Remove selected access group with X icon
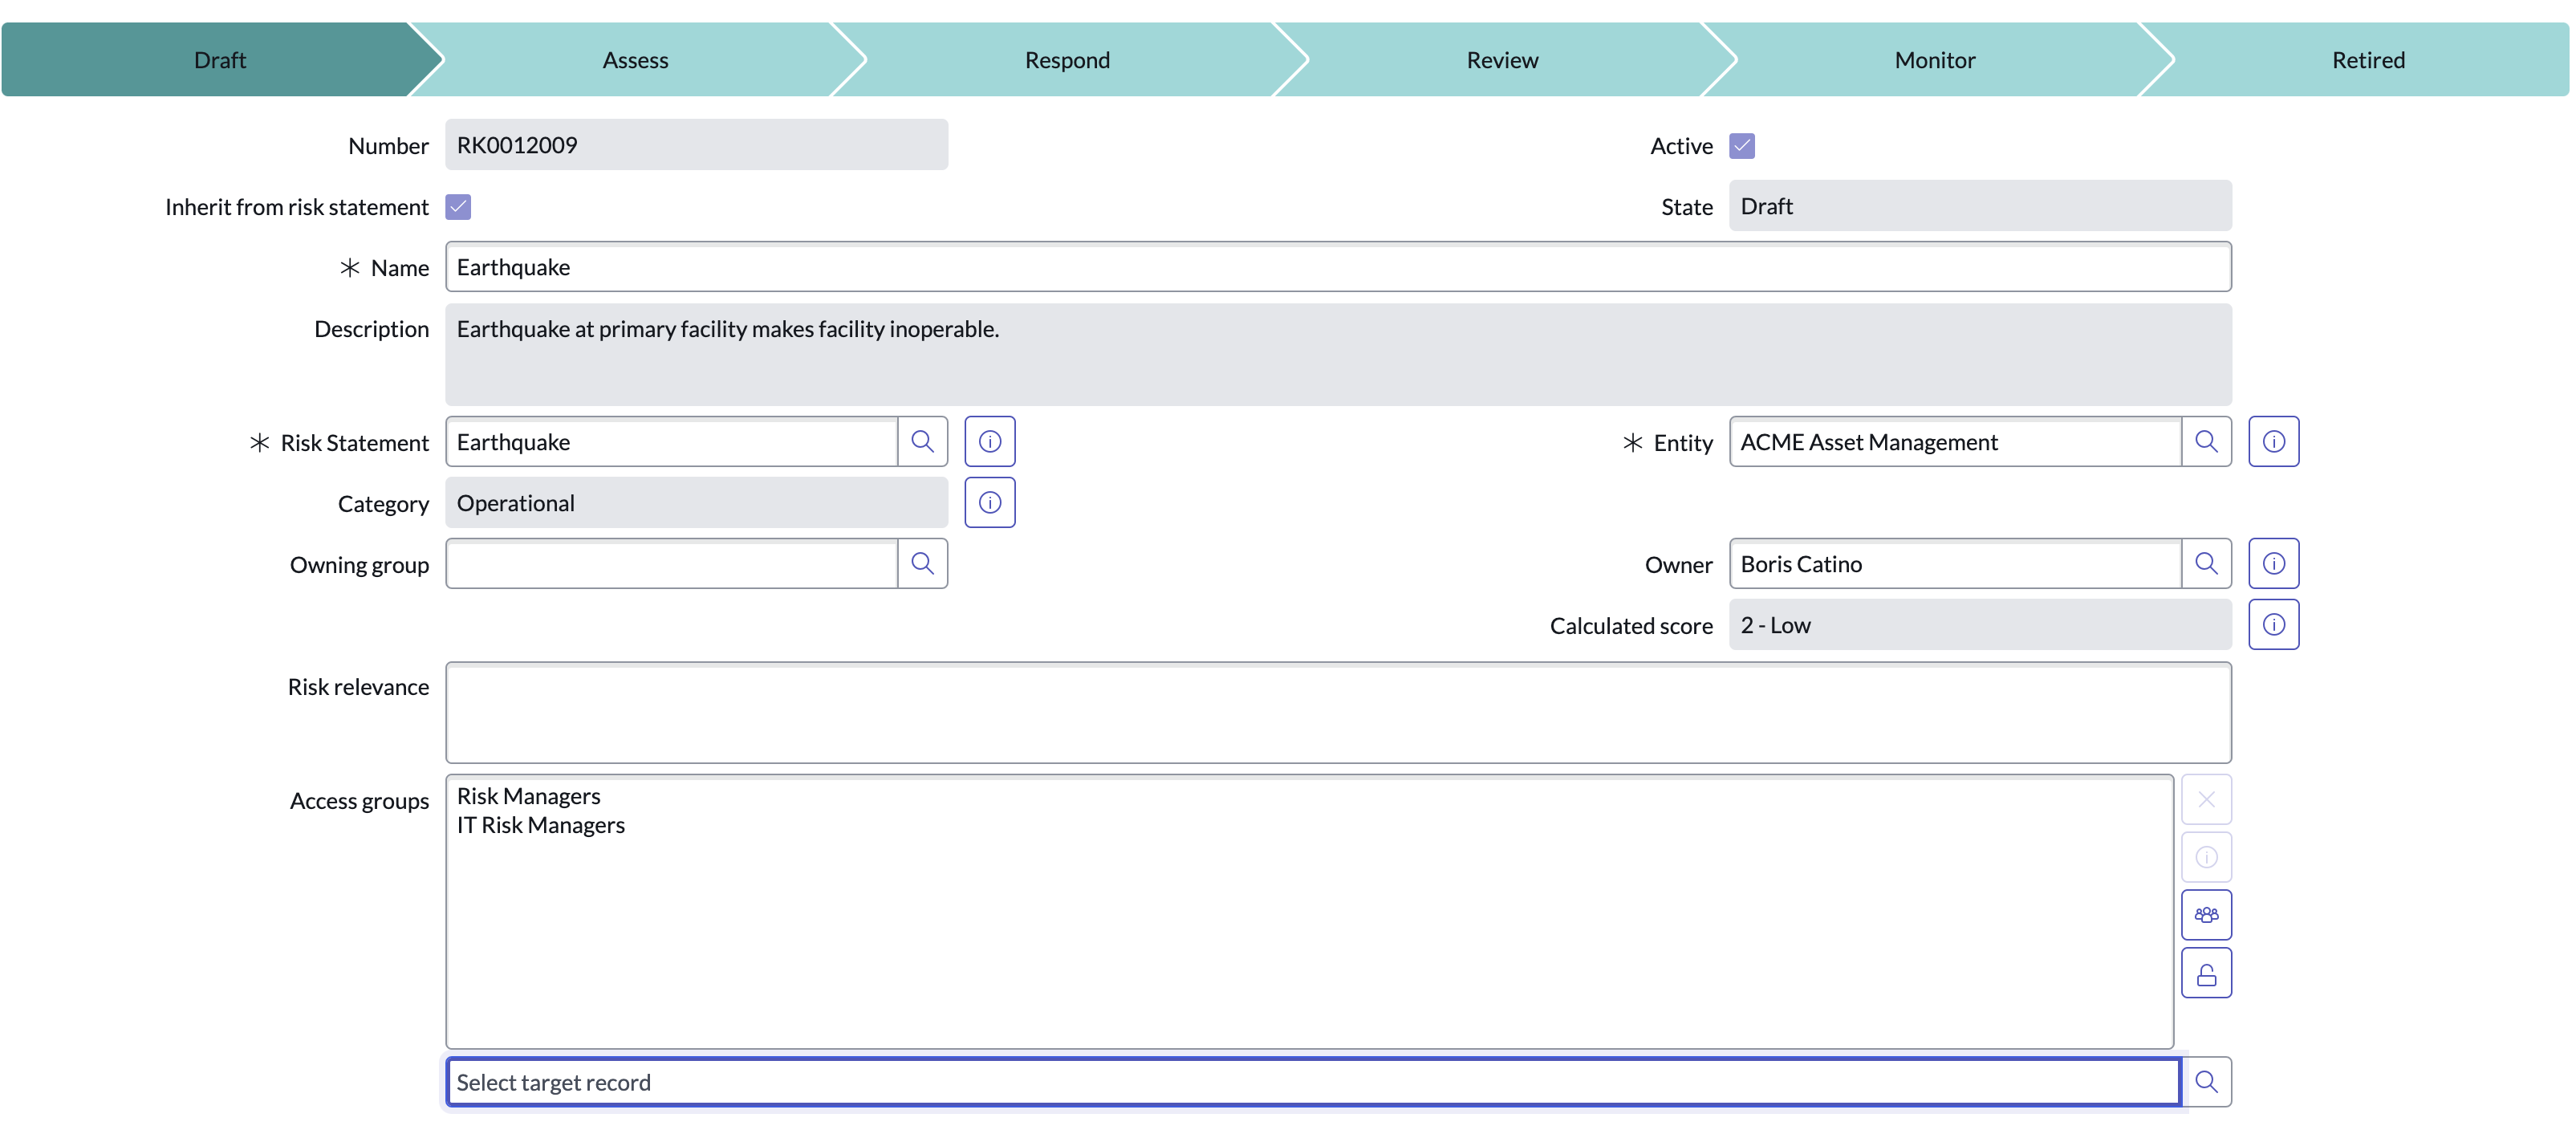2576x1138 pixels. pyautogui.click(x=2206, y=799)
